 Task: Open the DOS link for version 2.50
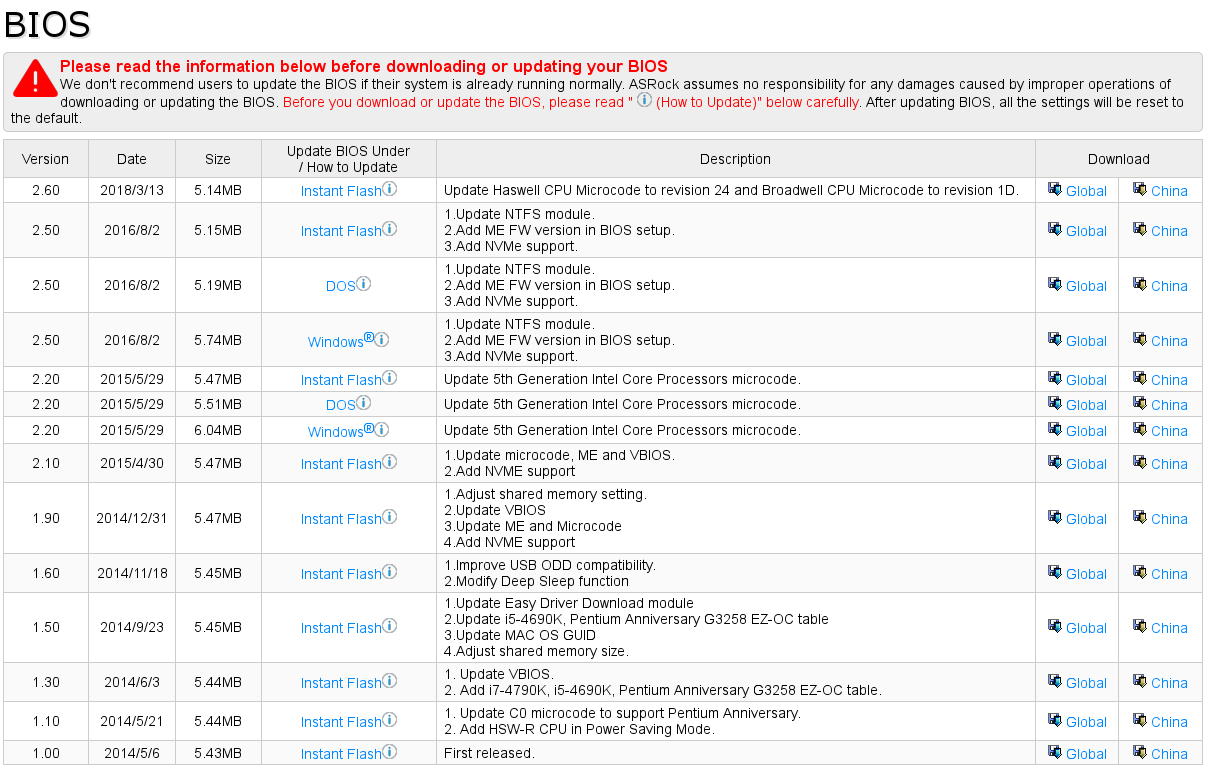[x=341, y=286]
